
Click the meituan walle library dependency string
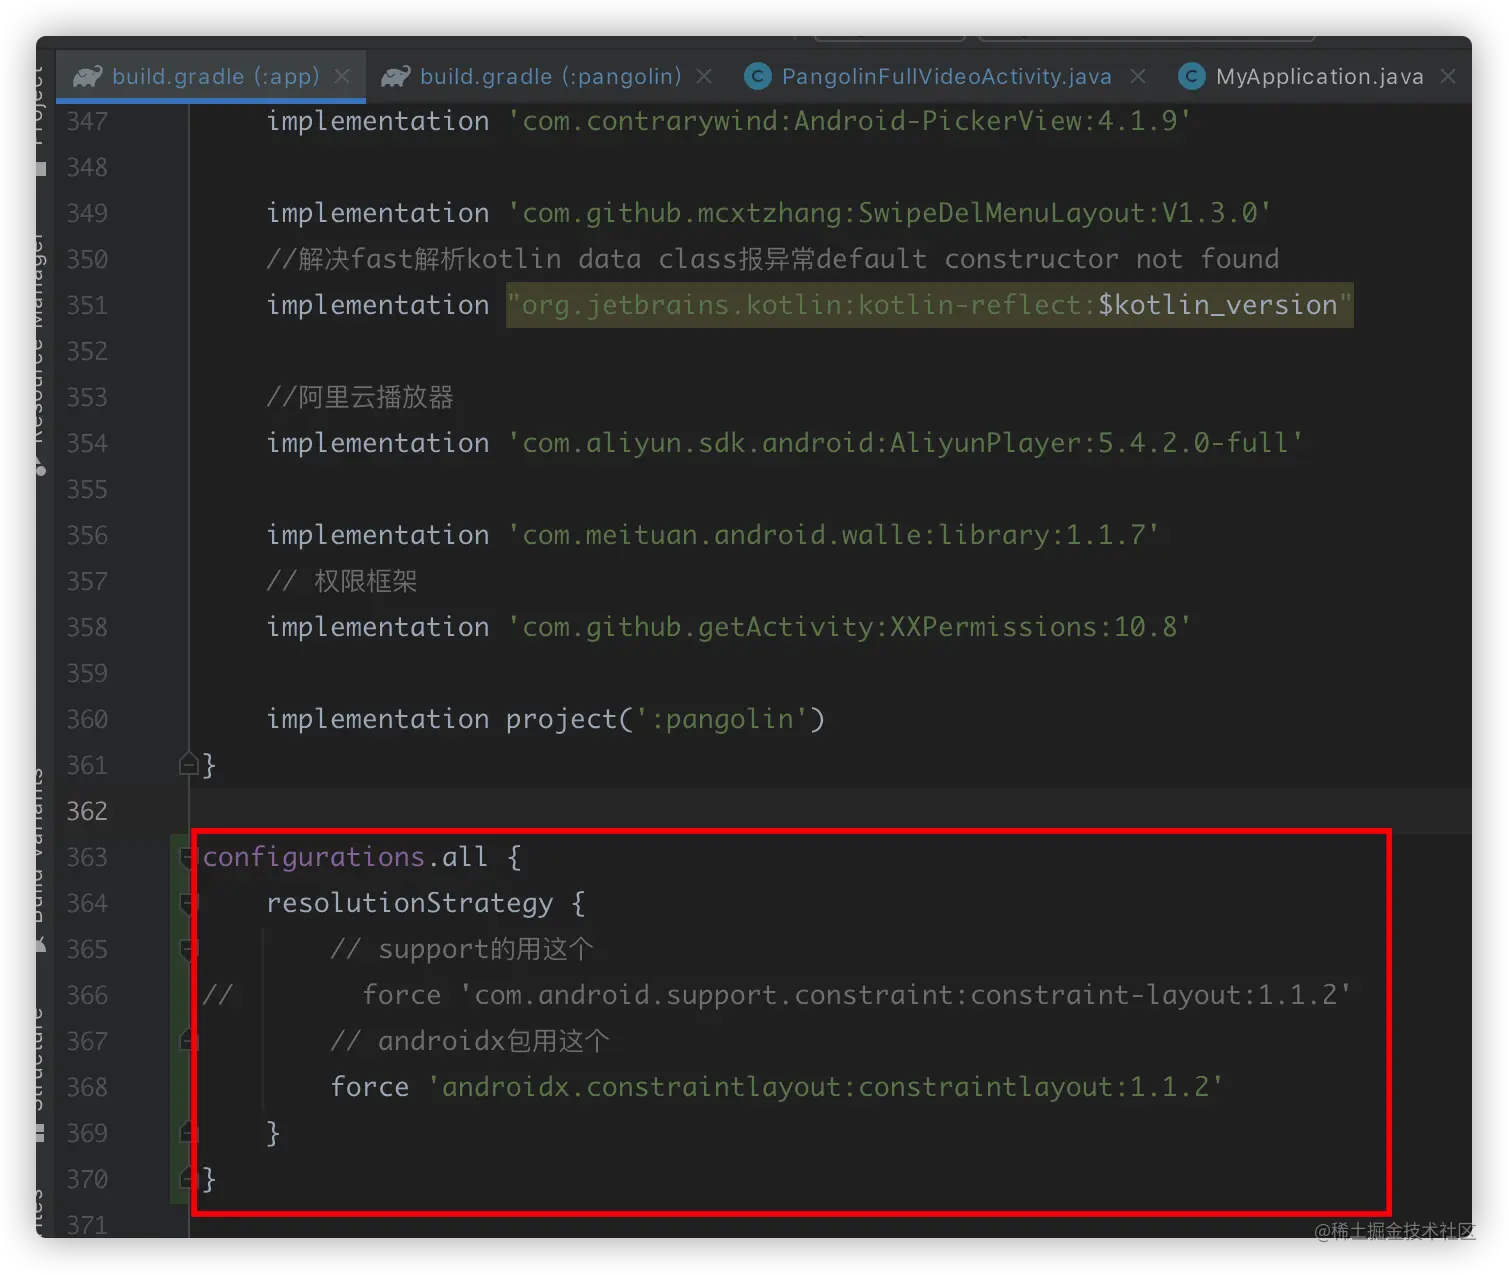click(833, 535)
